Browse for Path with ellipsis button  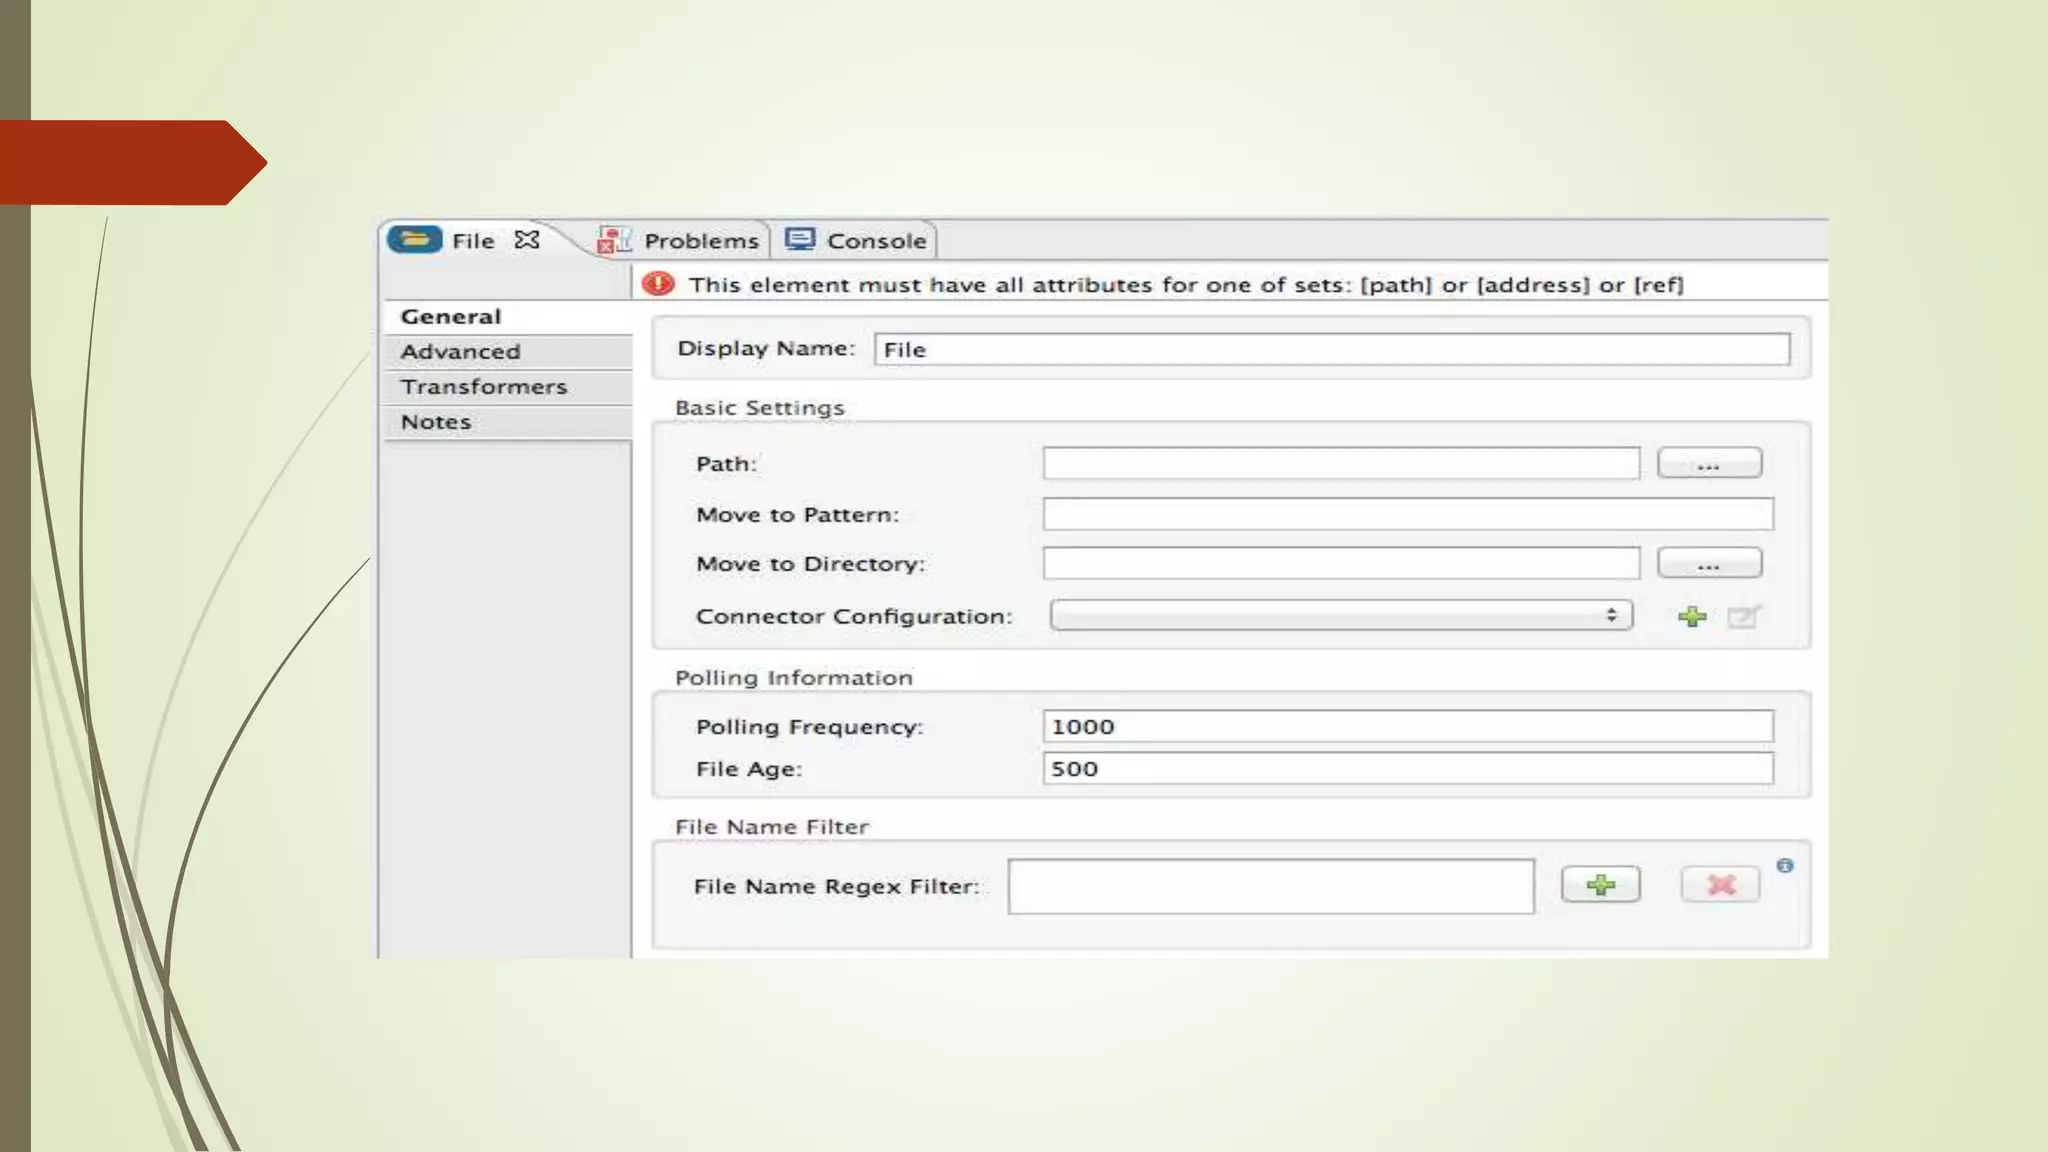tap(1709, 464)
